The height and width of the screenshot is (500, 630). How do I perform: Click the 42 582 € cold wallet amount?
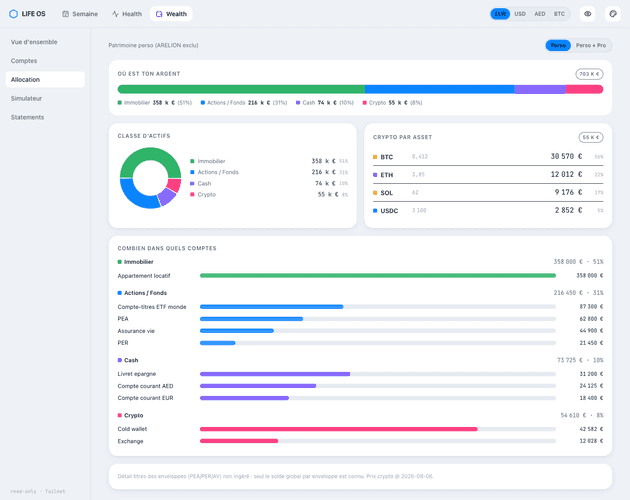pos(591,429)
